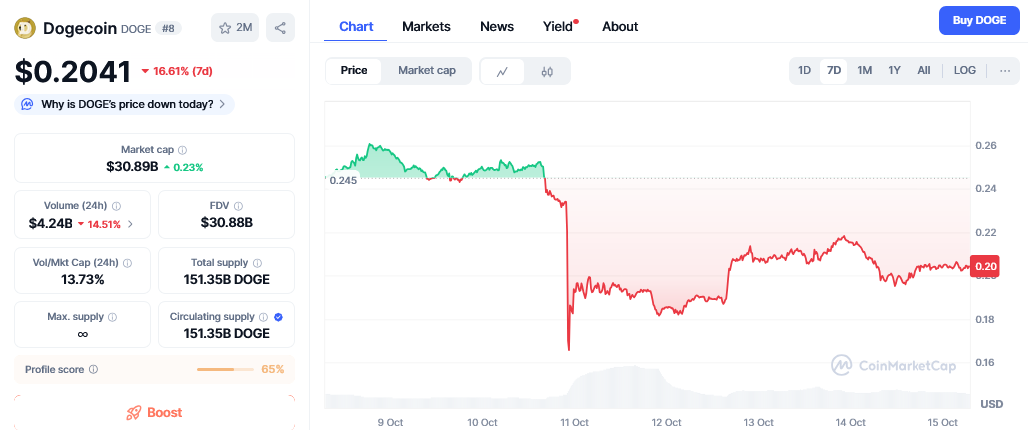Click circulating supply verified badge
Viewport: 1028px width, 430px height.
click(x=278, y=317)
